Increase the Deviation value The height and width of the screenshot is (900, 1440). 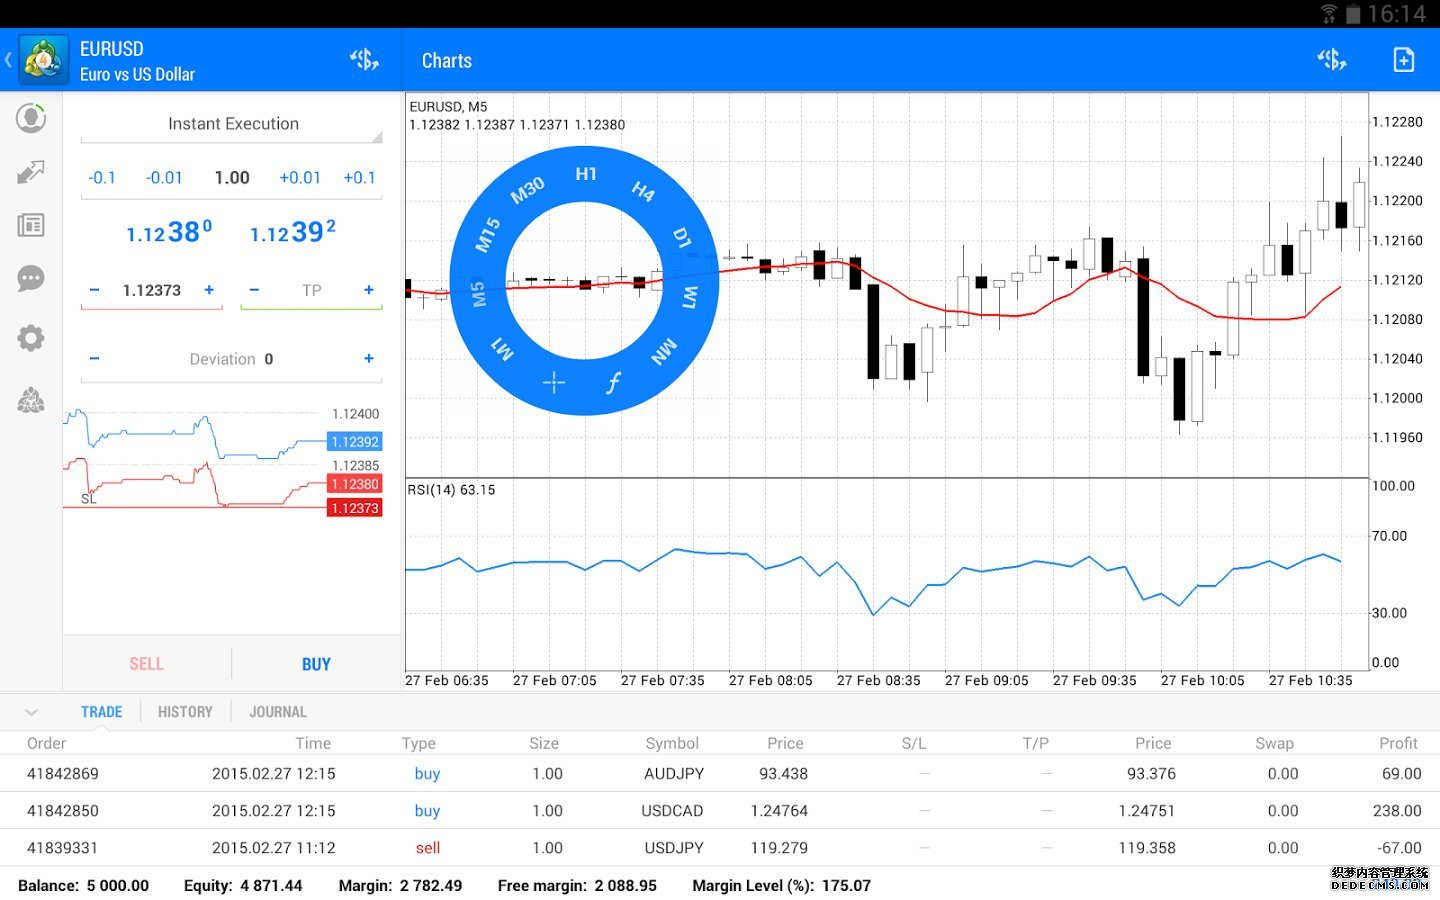(x=369, y=359)
